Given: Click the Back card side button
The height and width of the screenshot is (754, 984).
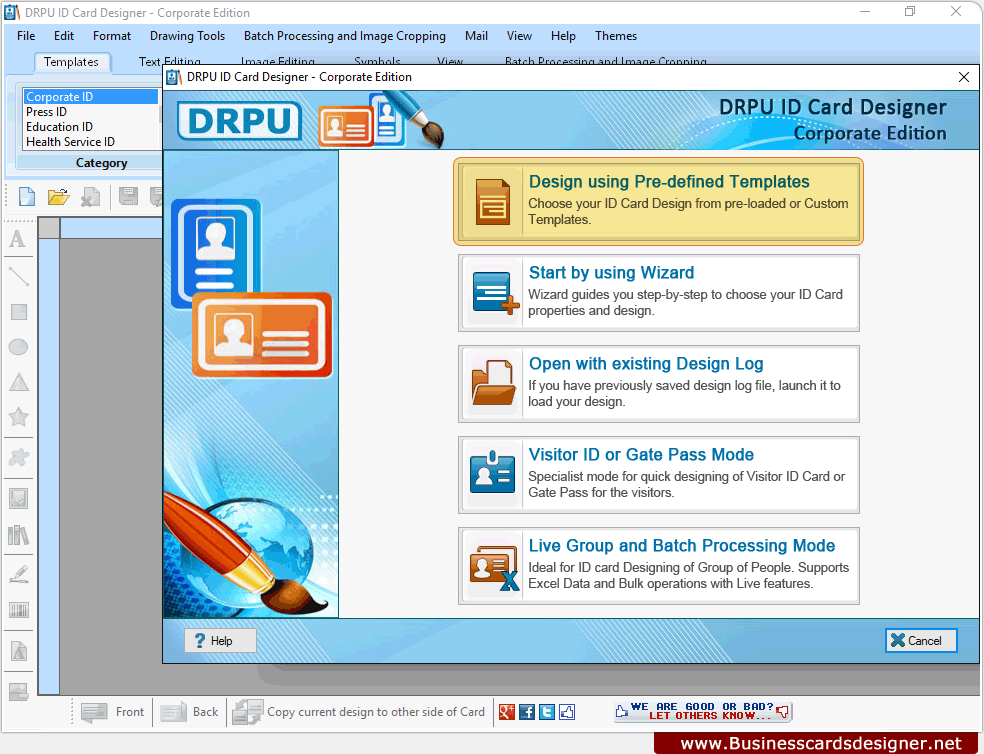Looking at the screenshot, I should 190,712.
